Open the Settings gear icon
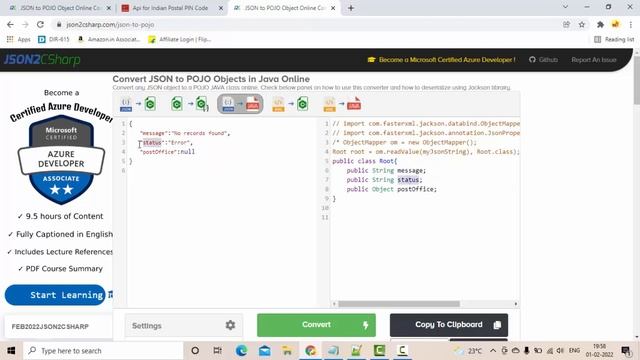 pos(230,325)
